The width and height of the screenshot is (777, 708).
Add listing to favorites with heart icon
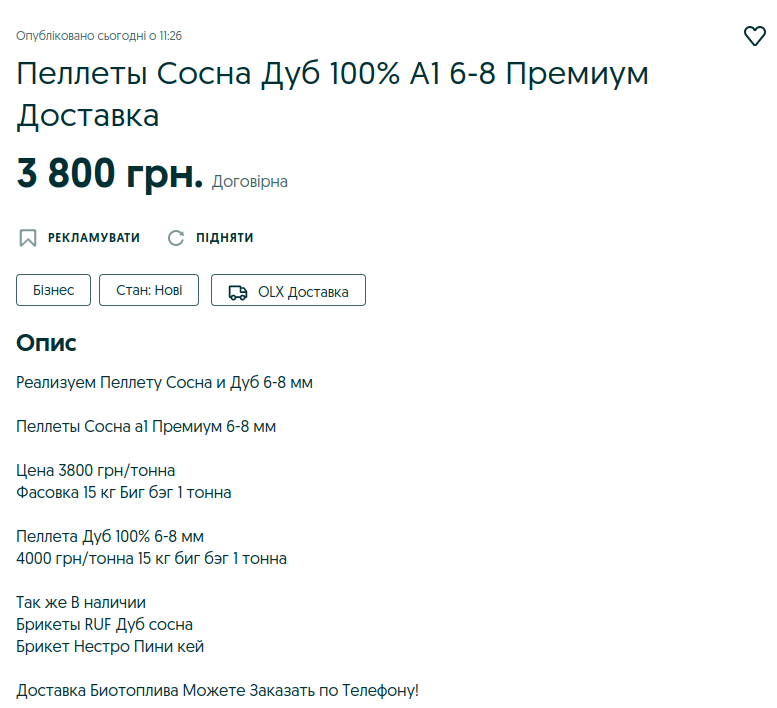[x=755, y=36]
